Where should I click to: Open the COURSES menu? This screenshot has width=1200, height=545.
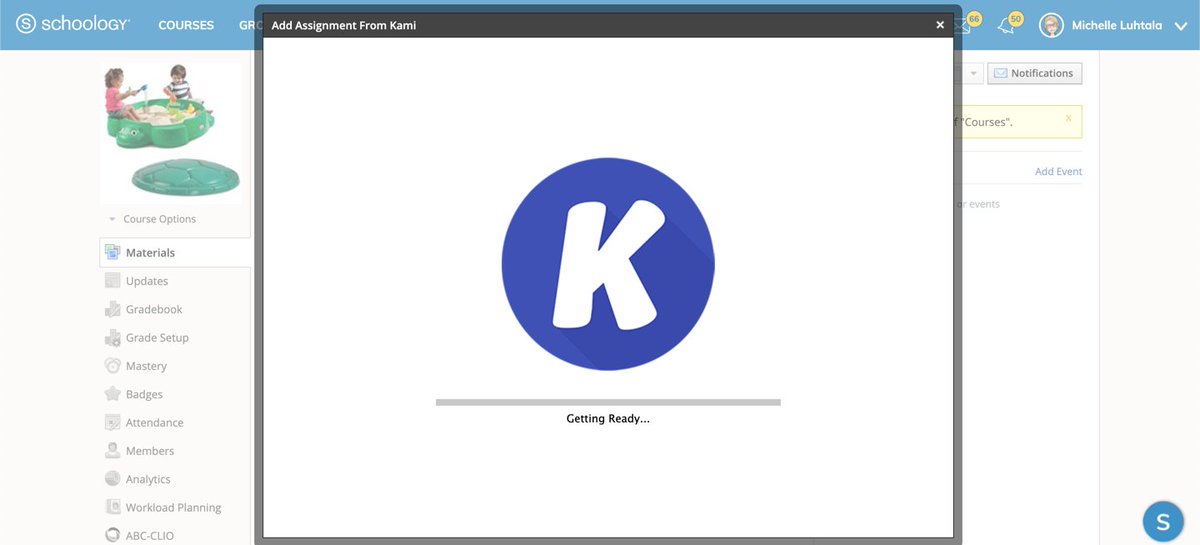point(186,25)
